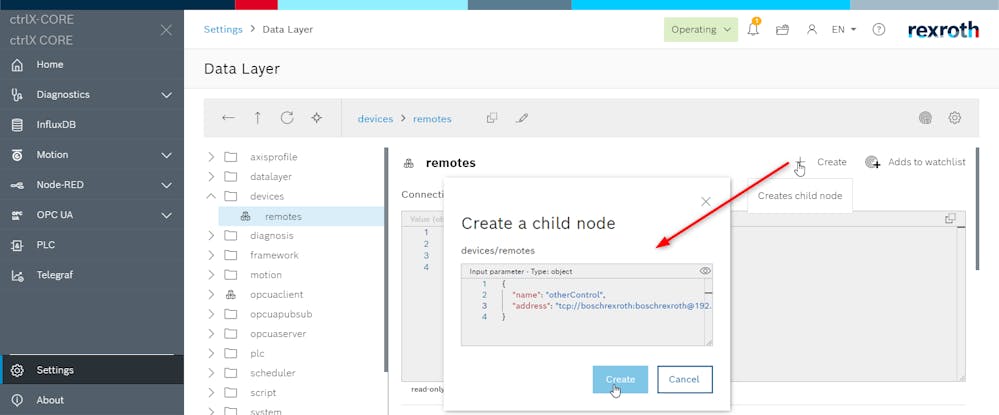Viewport: 999px width, 415px height.
Task: Open Data Layer settings gear icon
Action: click(954, 118)
